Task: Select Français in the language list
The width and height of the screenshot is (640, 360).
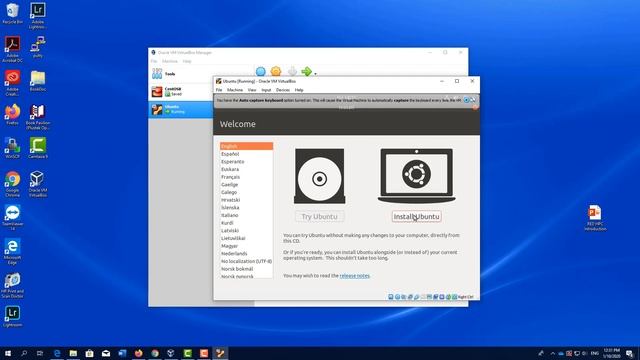Action: click(x=246, y=177)
